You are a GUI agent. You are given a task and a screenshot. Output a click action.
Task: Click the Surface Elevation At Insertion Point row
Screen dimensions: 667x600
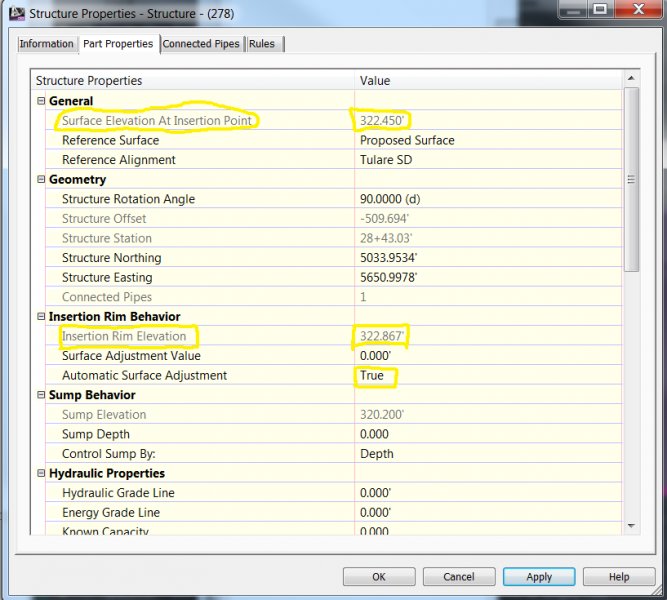(x=334, y=120)
